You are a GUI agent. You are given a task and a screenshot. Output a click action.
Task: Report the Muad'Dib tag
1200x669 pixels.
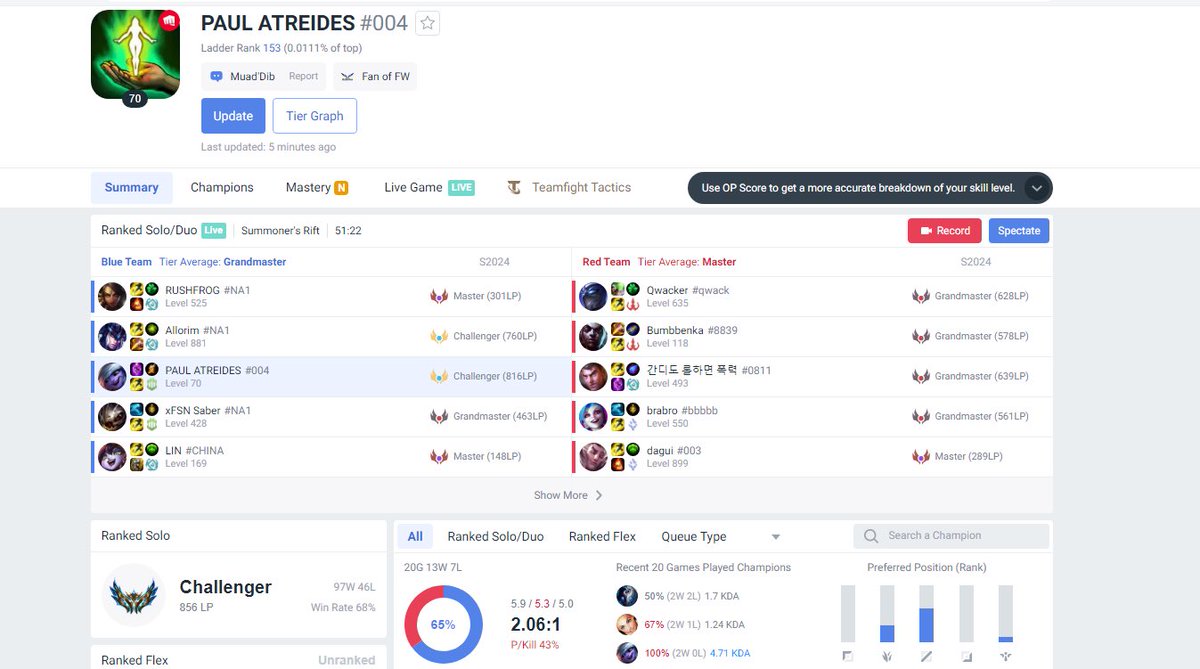pyautogui.click(x=303, y=76)
